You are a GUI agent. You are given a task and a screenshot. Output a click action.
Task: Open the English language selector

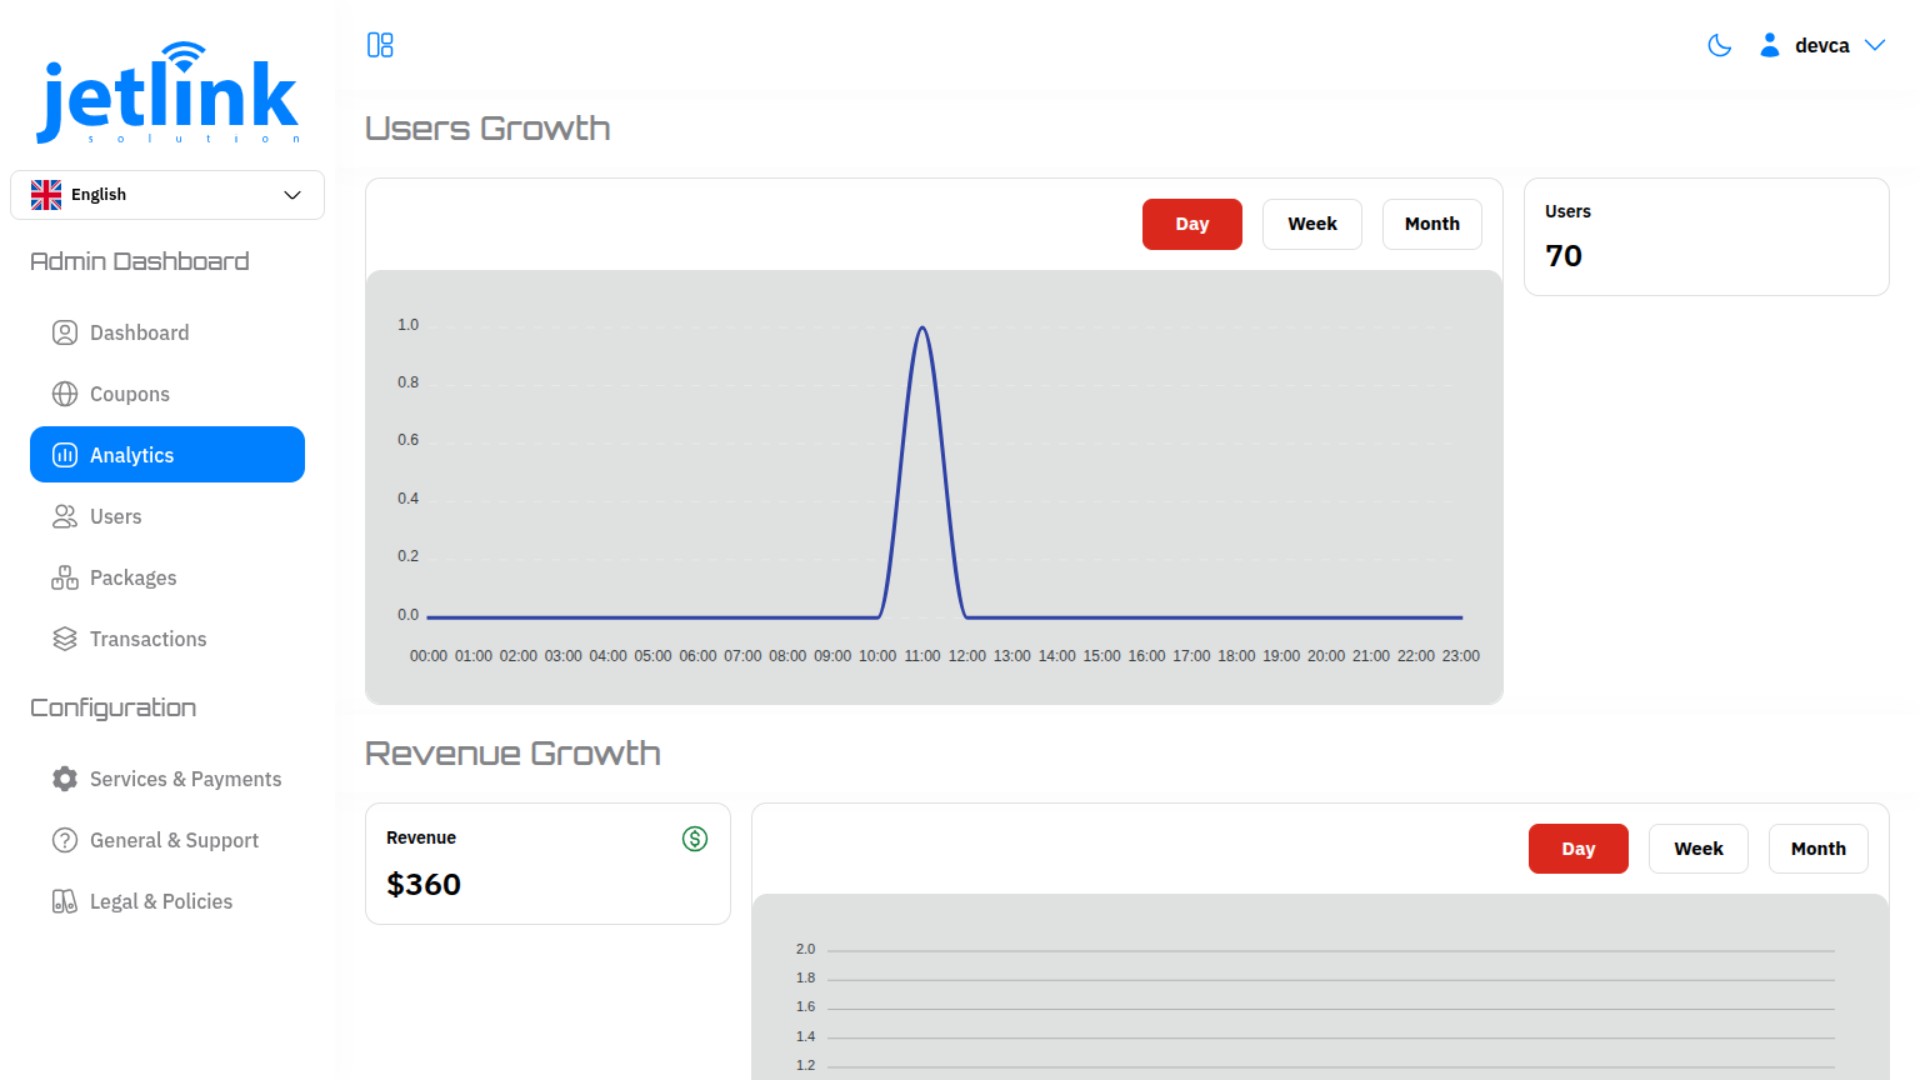[x=167, y=195]
